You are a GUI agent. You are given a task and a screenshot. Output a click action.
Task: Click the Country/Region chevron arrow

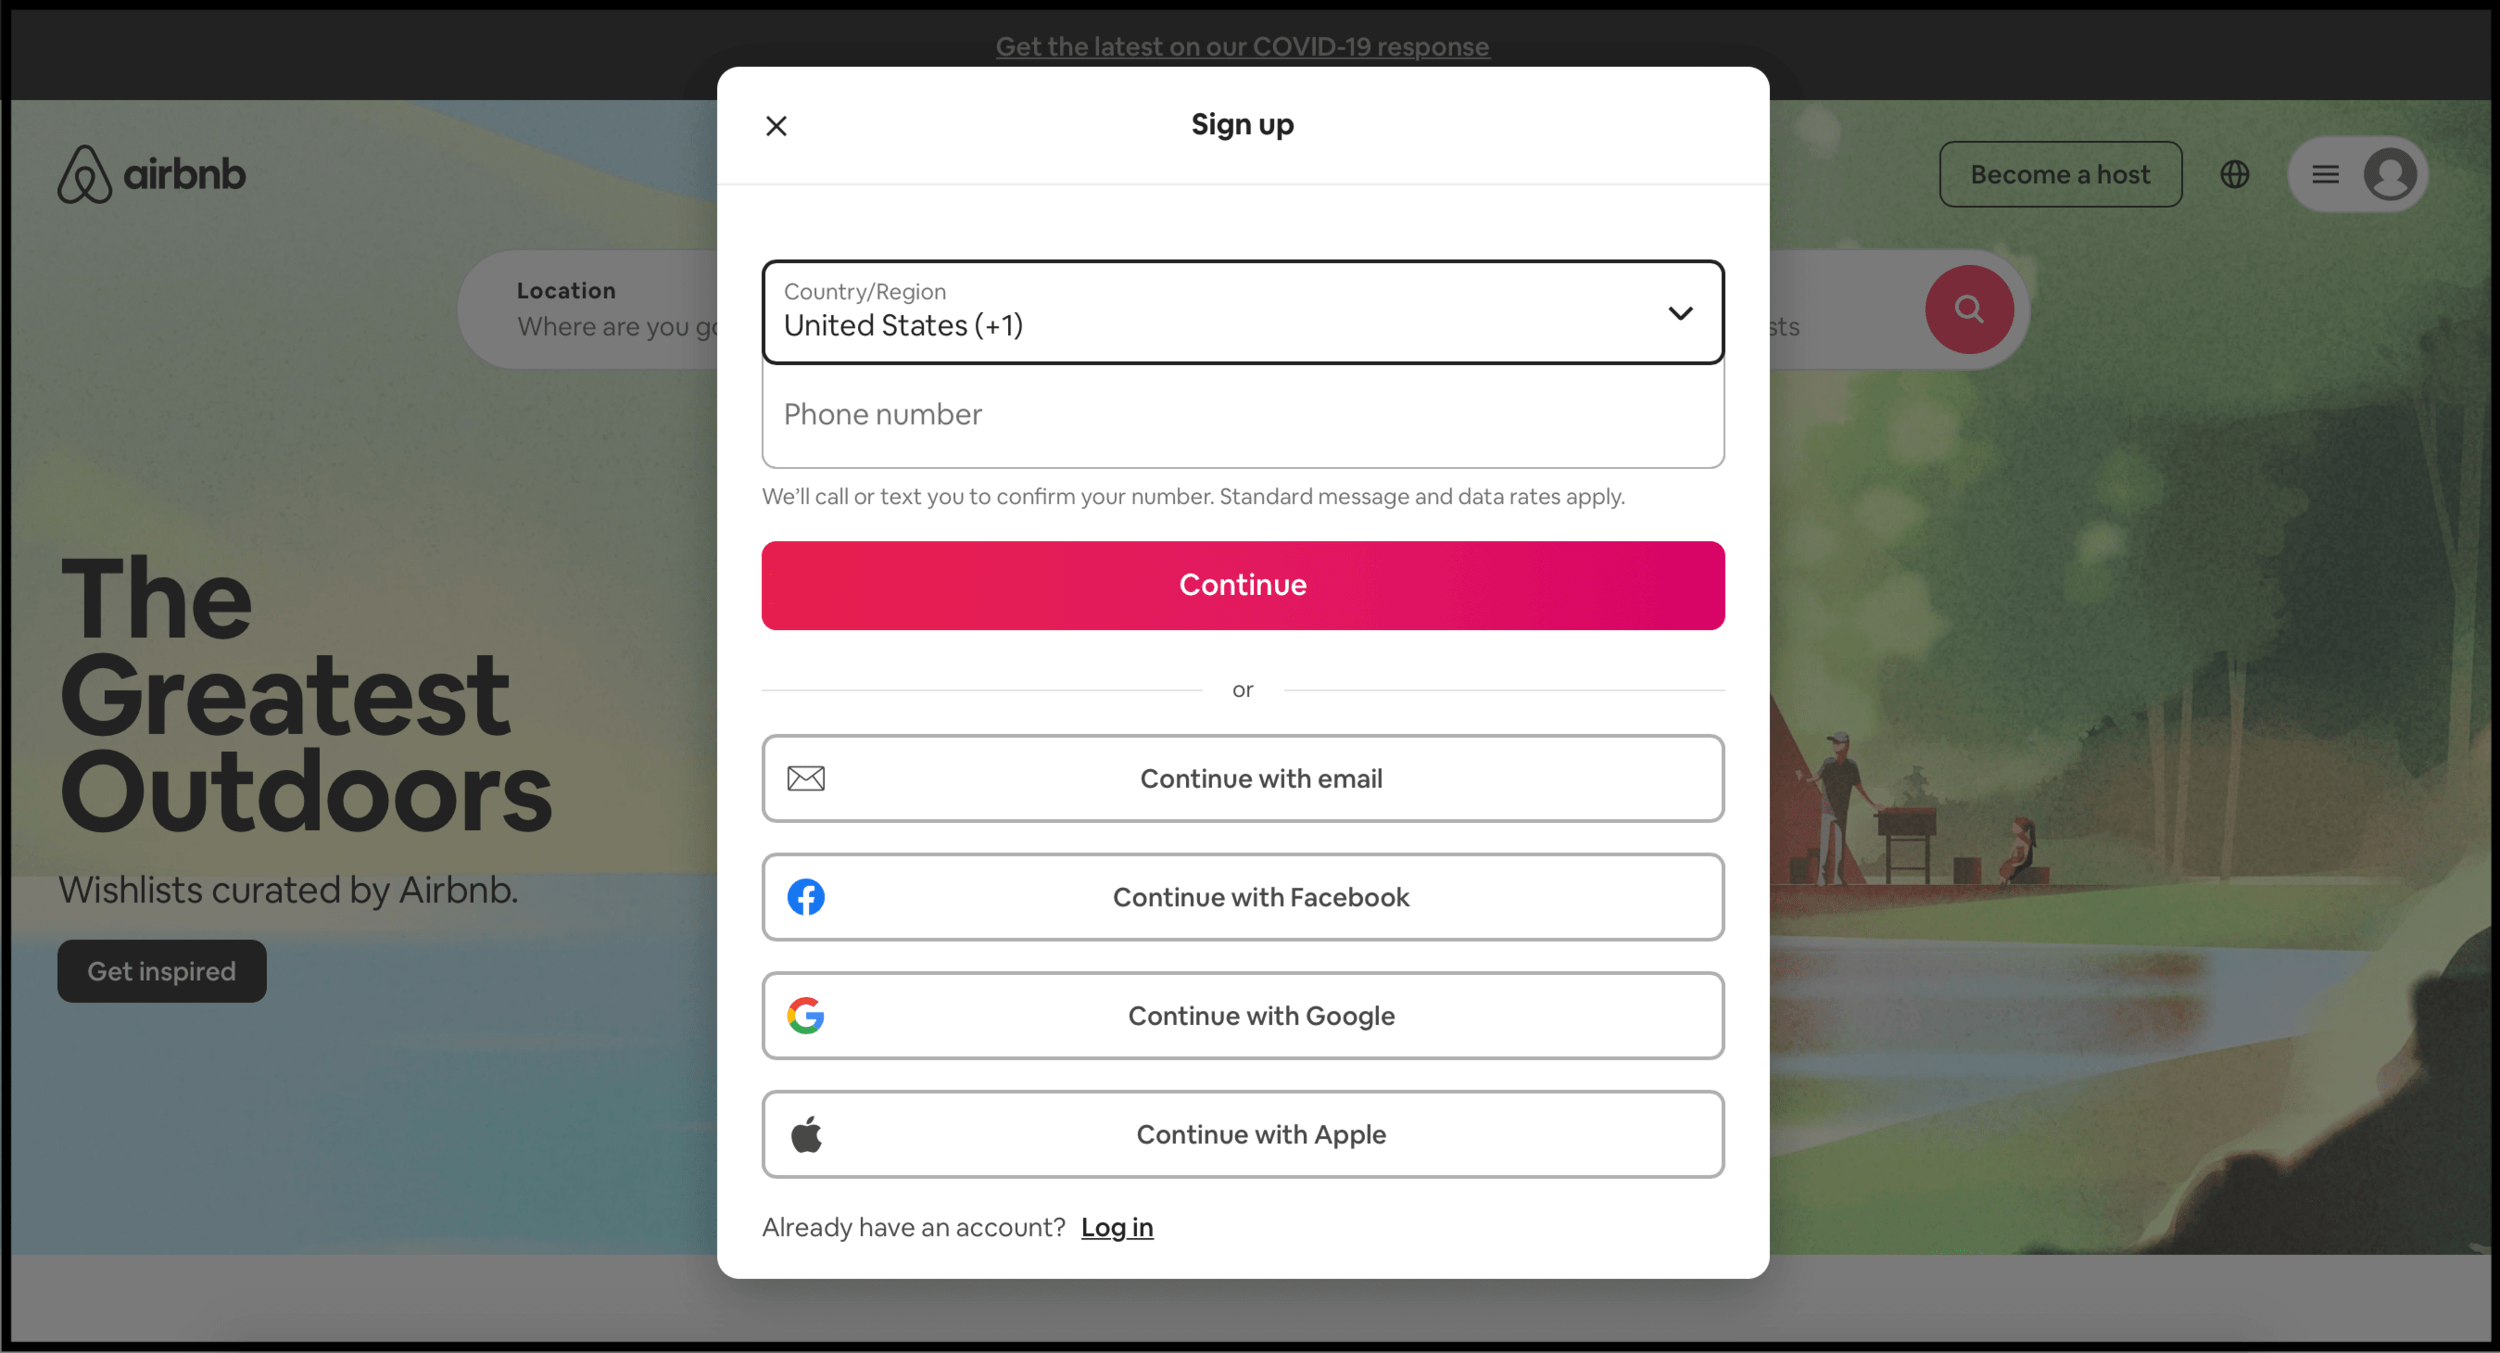coord(1679,312)
